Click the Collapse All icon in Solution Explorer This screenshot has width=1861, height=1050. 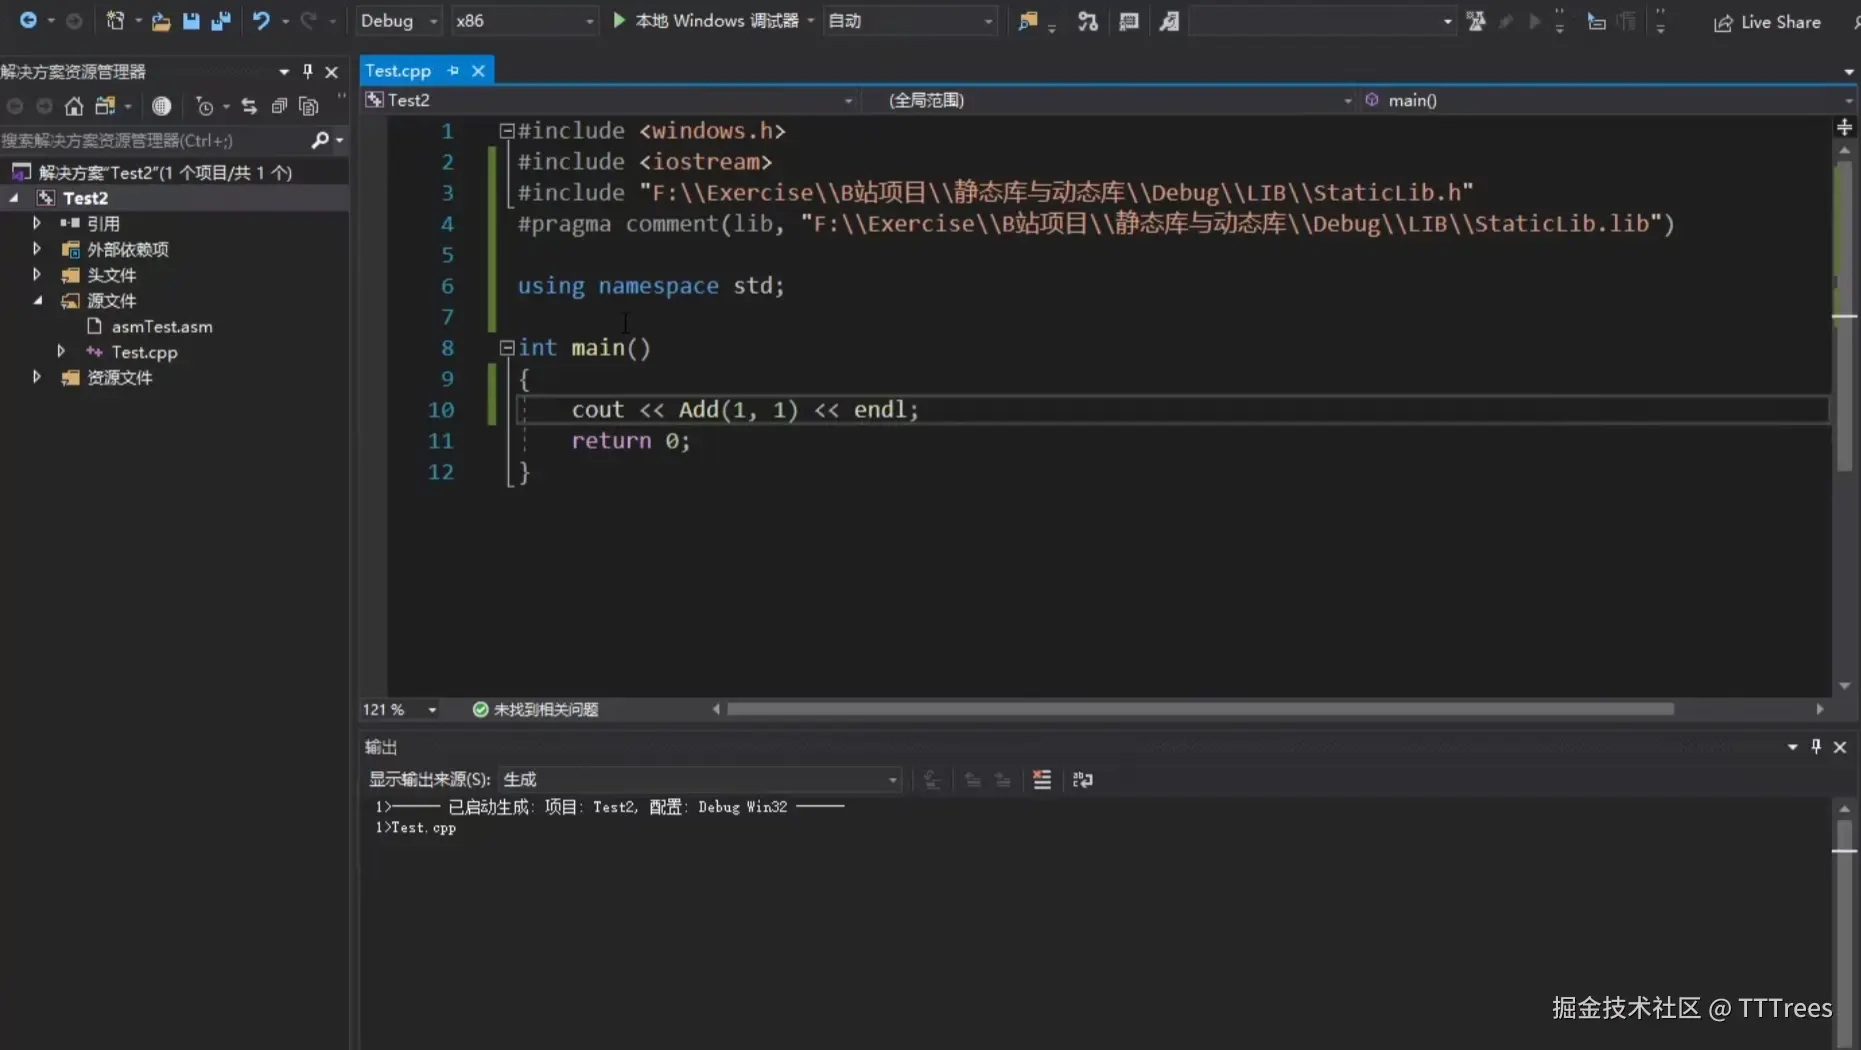click(x=279, y=106)
